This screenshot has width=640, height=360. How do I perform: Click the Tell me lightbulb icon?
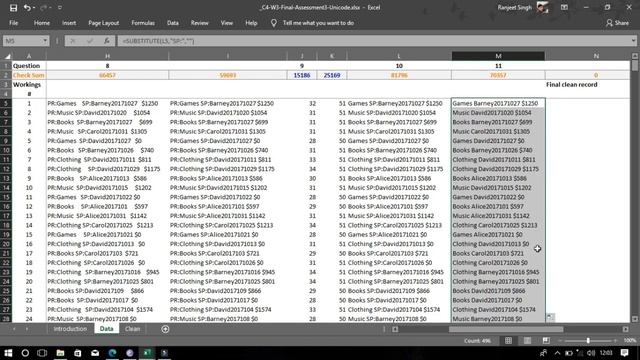[x=273, y=23]
